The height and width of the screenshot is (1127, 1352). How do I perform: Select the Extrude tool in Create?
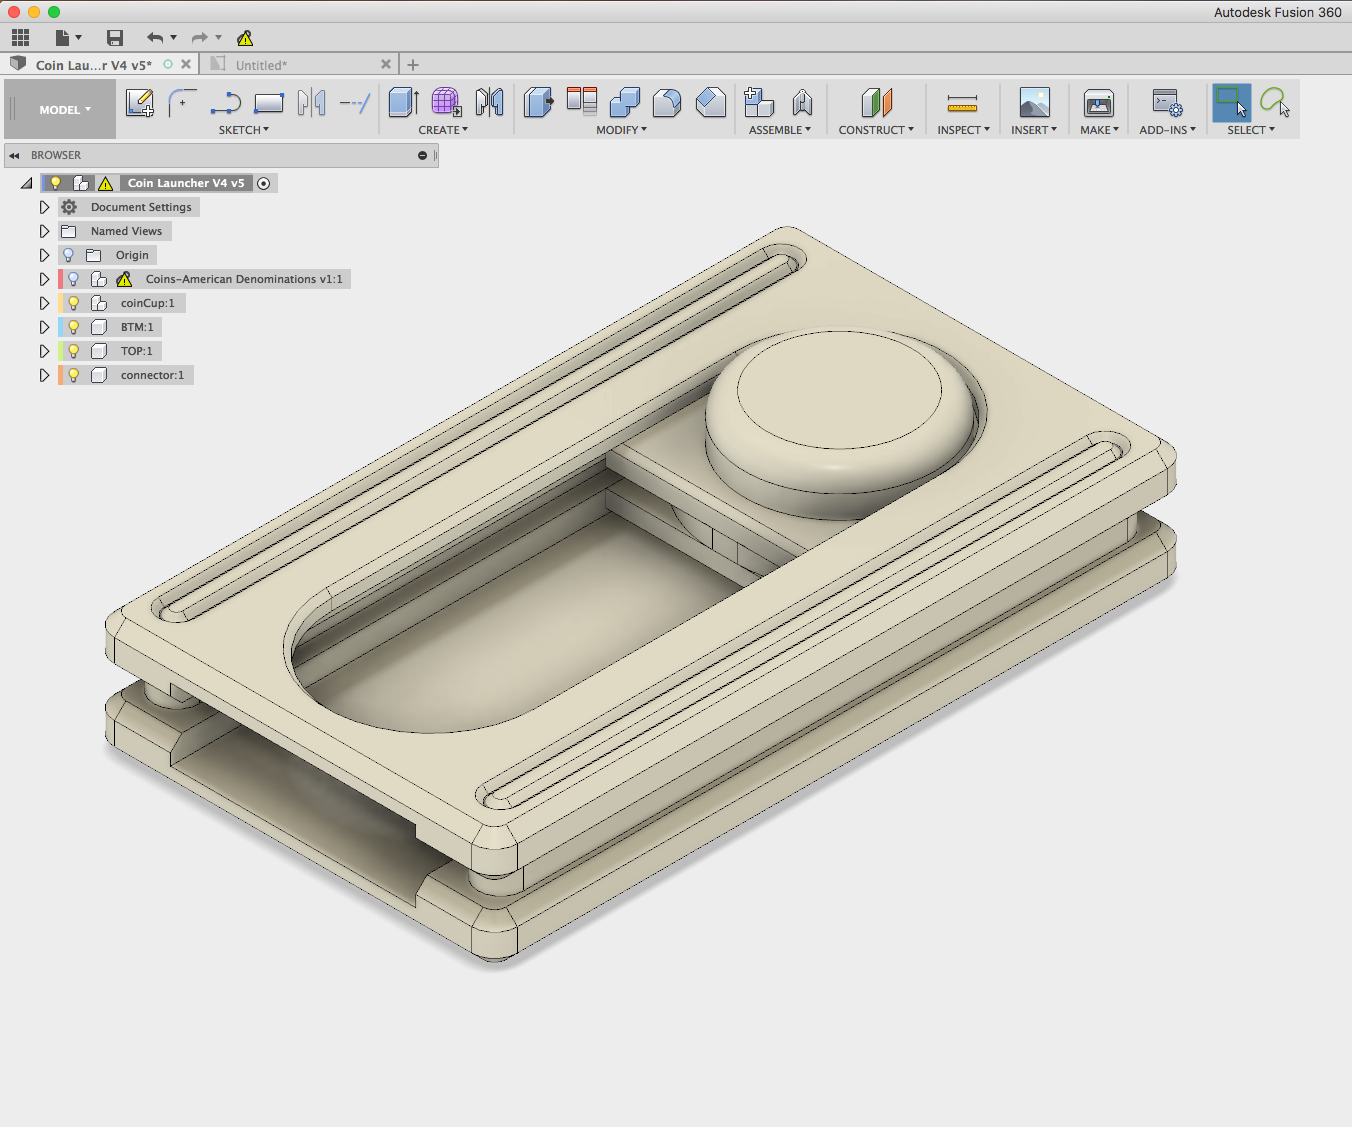(x=403, y=103)
